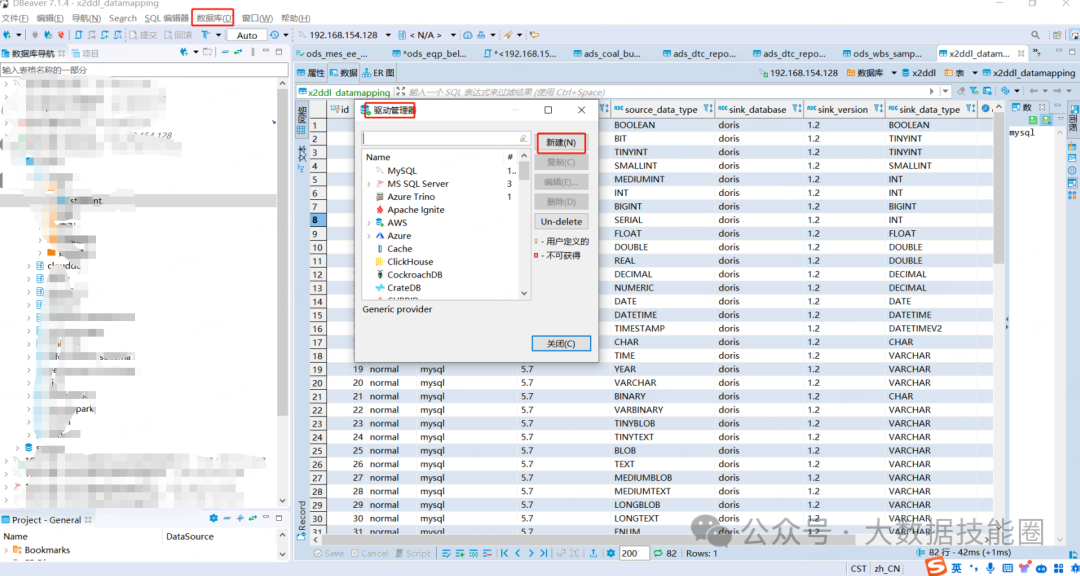Open dropdown arrow beside 数据库 breadcrumb
The height and width of the screenshot is (576, 1080).
click(893, 73)
